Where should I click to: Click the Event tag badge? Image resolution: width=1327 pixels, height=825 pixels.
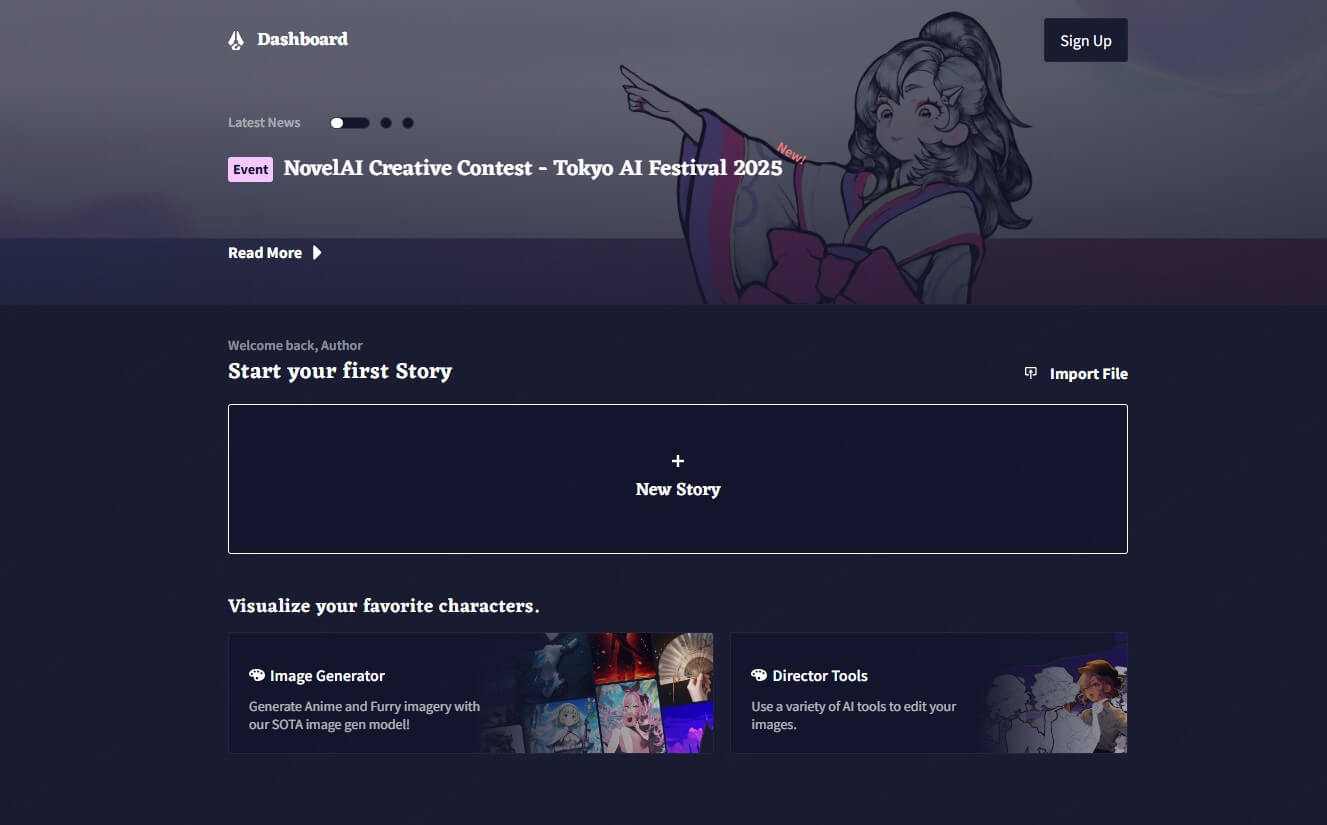pos(250,169)
